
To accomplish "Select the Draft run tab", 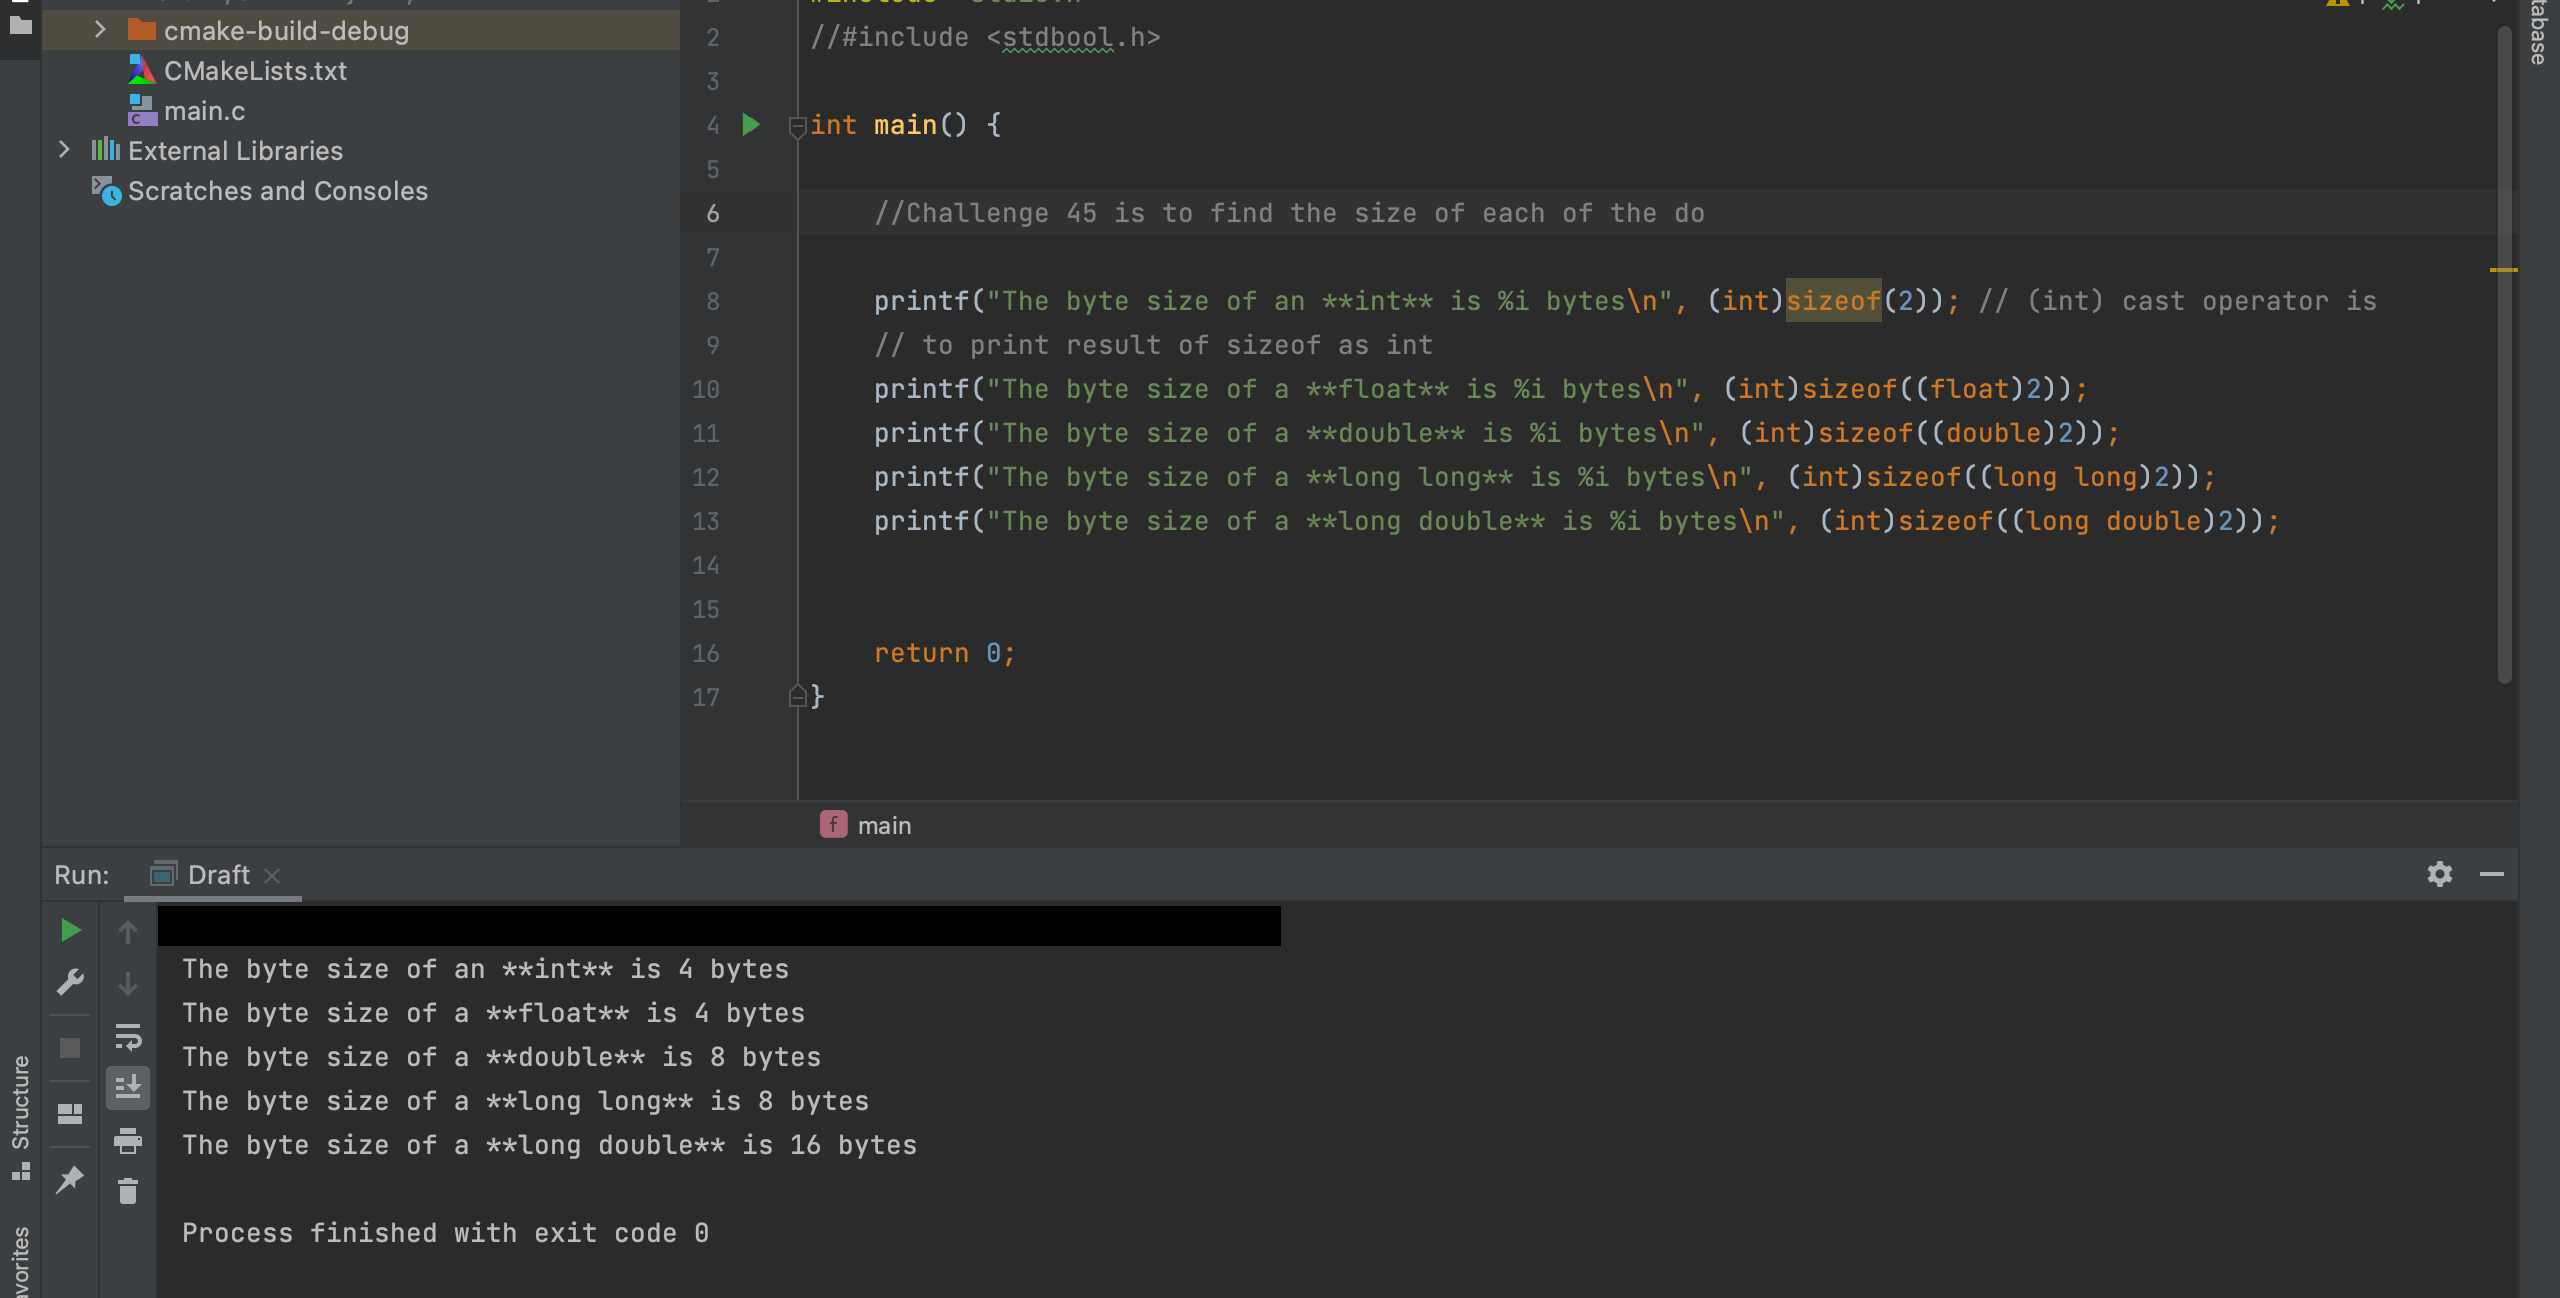I will (217, 875).
